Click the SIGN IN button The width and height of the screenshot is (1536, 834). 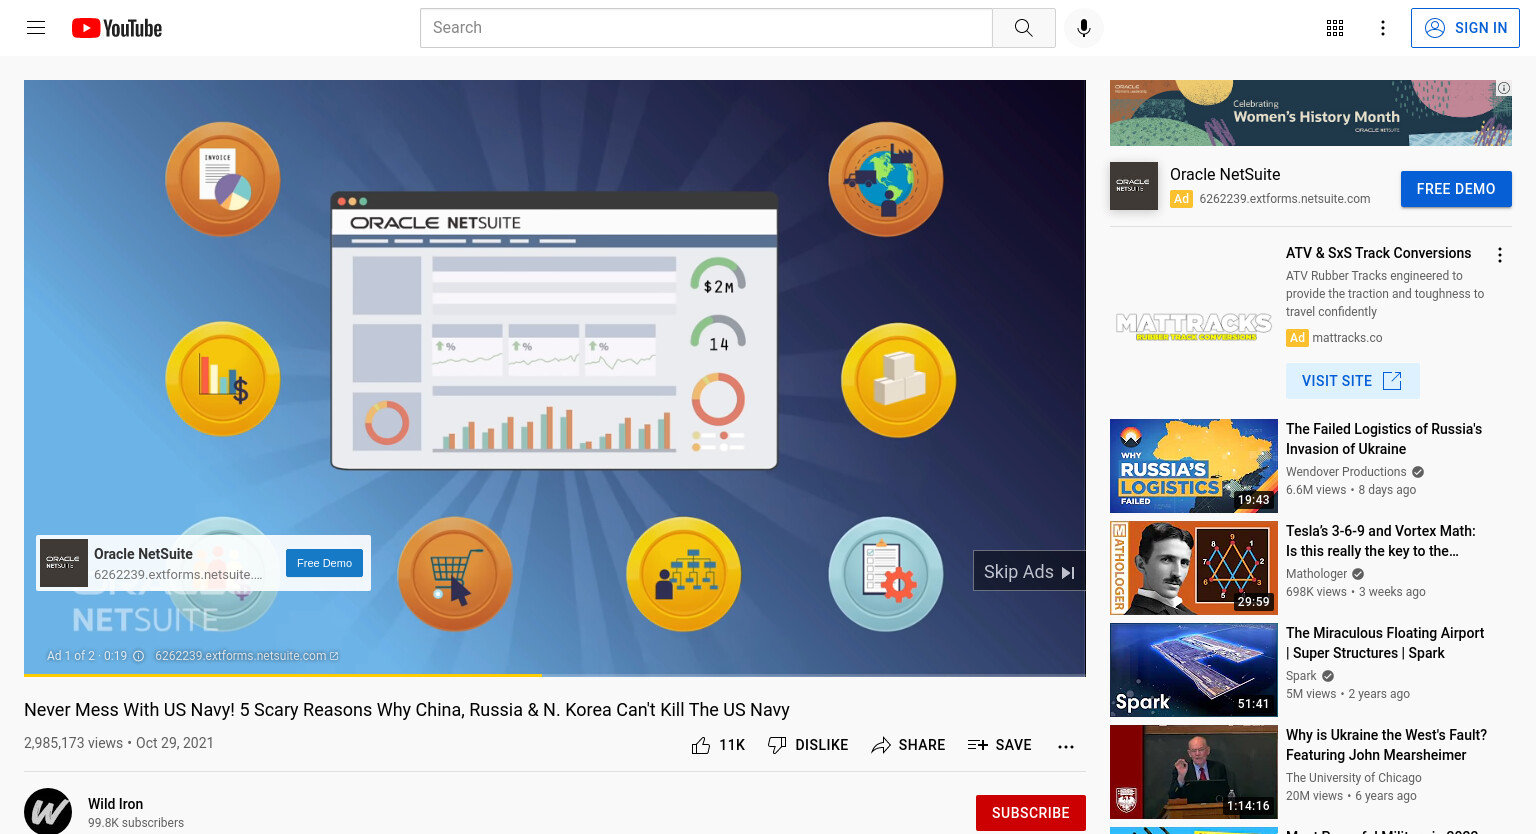1465,28
